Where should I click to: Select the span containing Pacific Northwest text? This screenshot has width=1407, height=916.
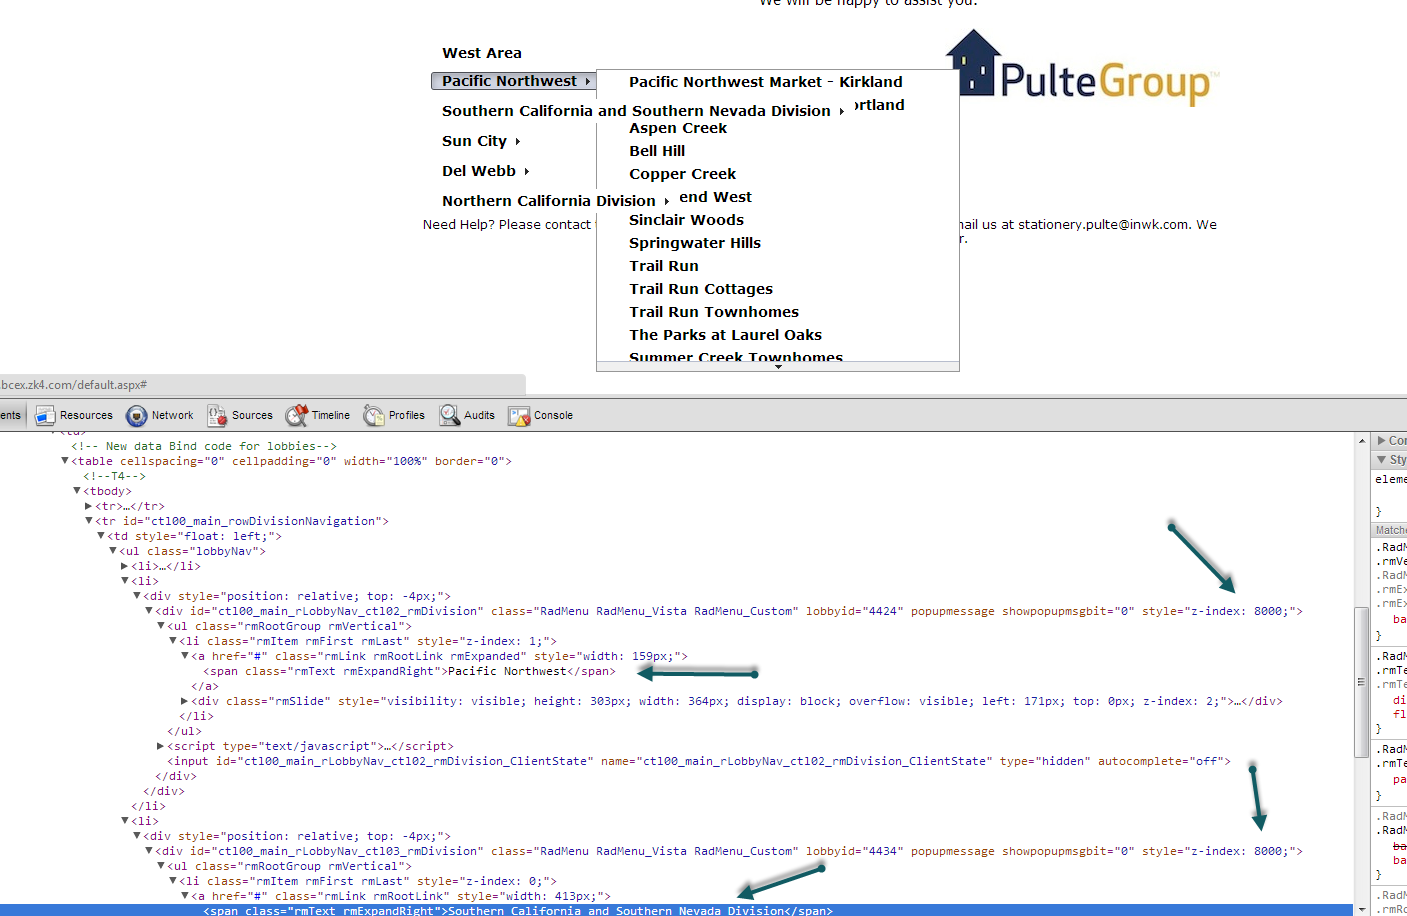409,671
